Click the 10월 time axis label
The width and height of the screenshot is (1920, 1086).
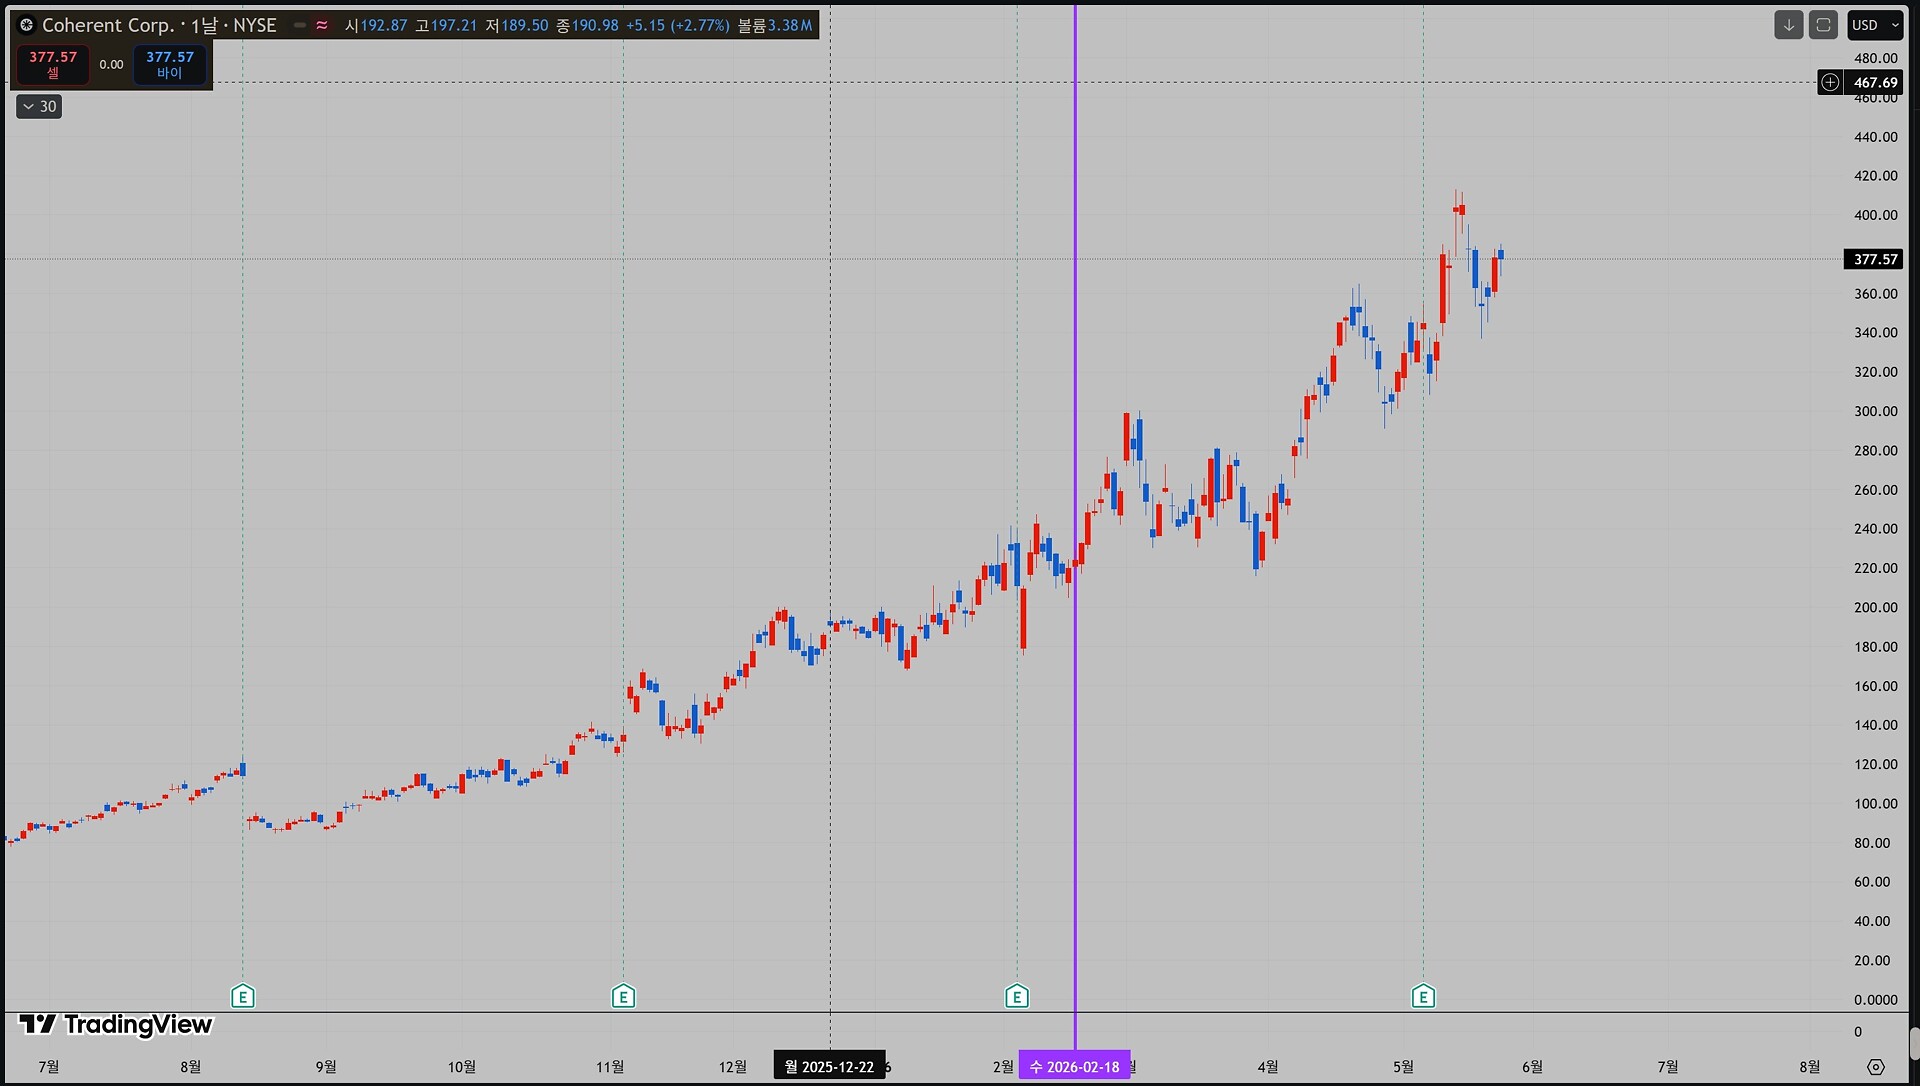point(461,1067)
